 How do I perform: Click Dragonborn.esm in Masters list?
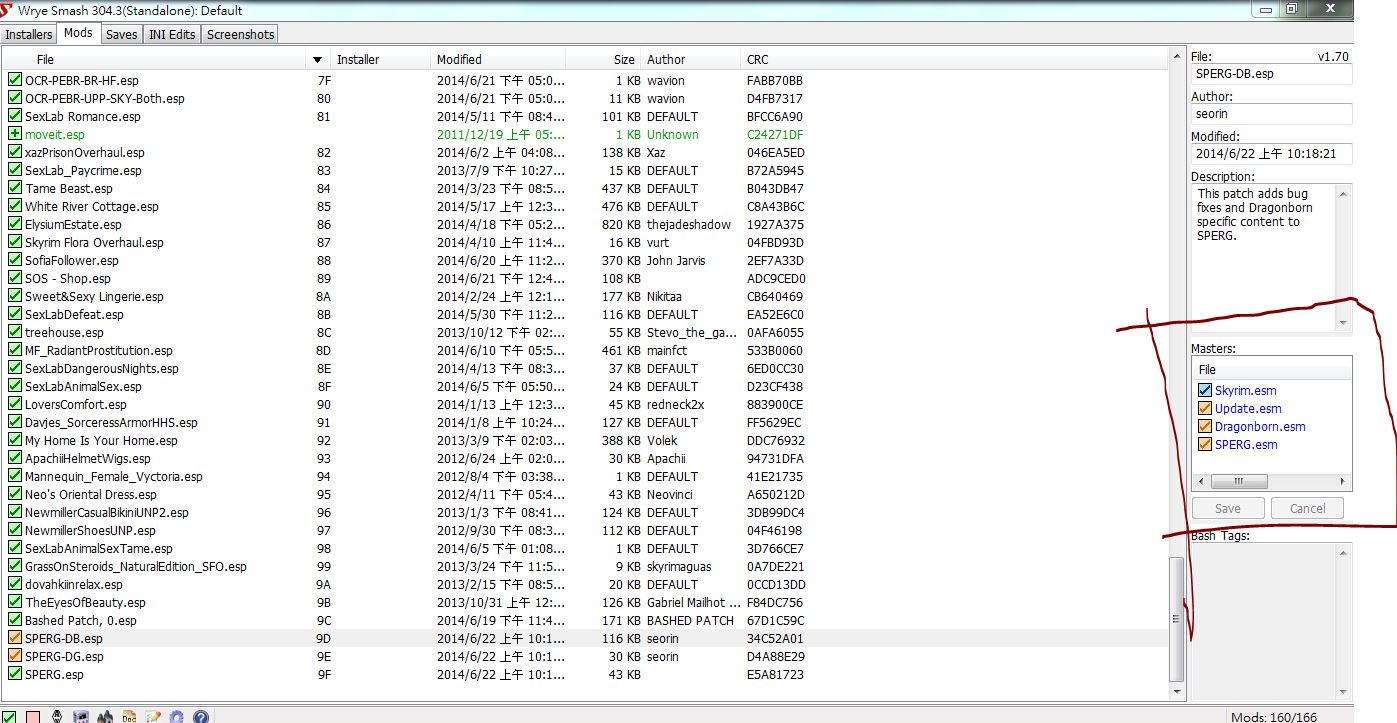(1260, 426)
